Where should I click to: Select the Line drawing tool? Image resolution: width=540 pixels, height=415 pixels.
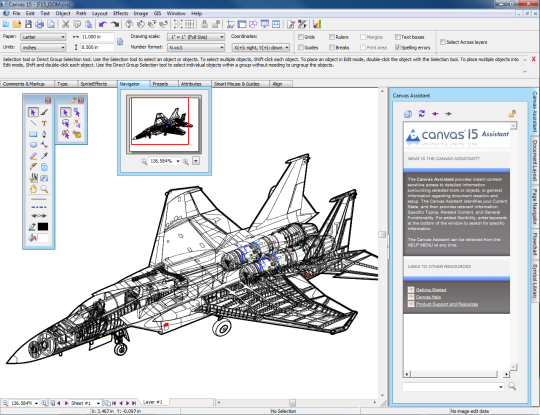(33, 123)
